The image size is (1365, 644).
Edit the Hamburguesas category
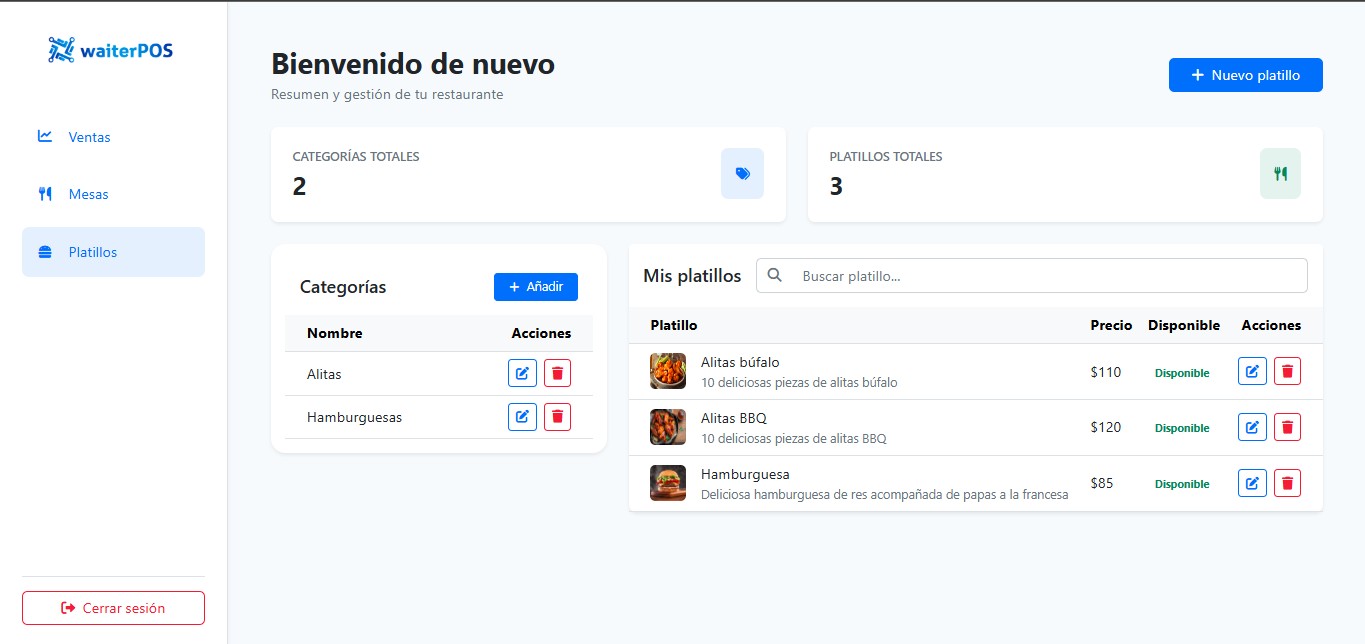tap(522, 417)
